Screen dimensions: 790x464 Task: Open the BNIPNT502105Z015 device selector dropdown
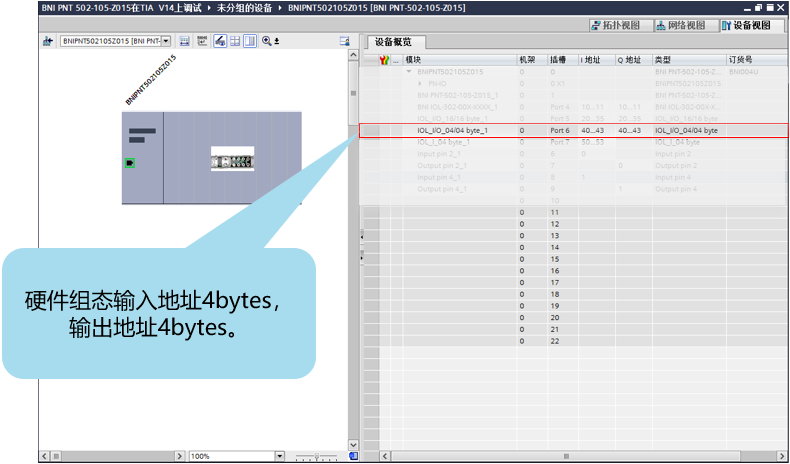coord(166,41)
